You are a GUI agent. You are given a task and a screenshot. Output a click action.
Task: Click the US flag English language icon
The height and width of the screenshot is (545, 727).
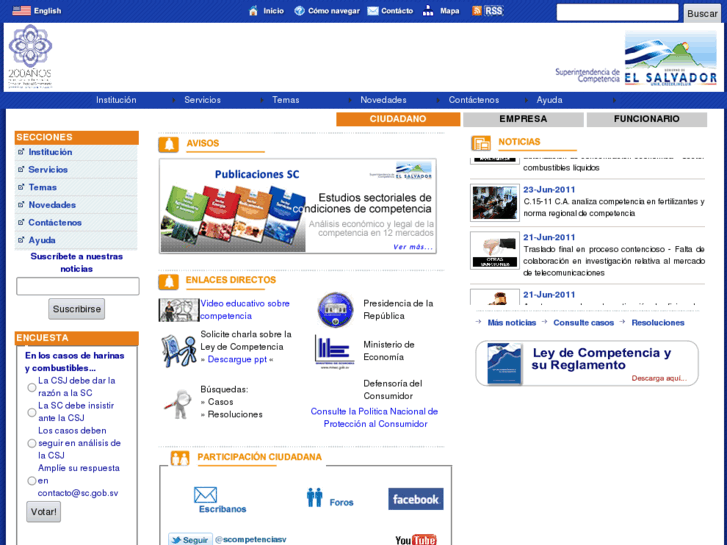point(21,11)
